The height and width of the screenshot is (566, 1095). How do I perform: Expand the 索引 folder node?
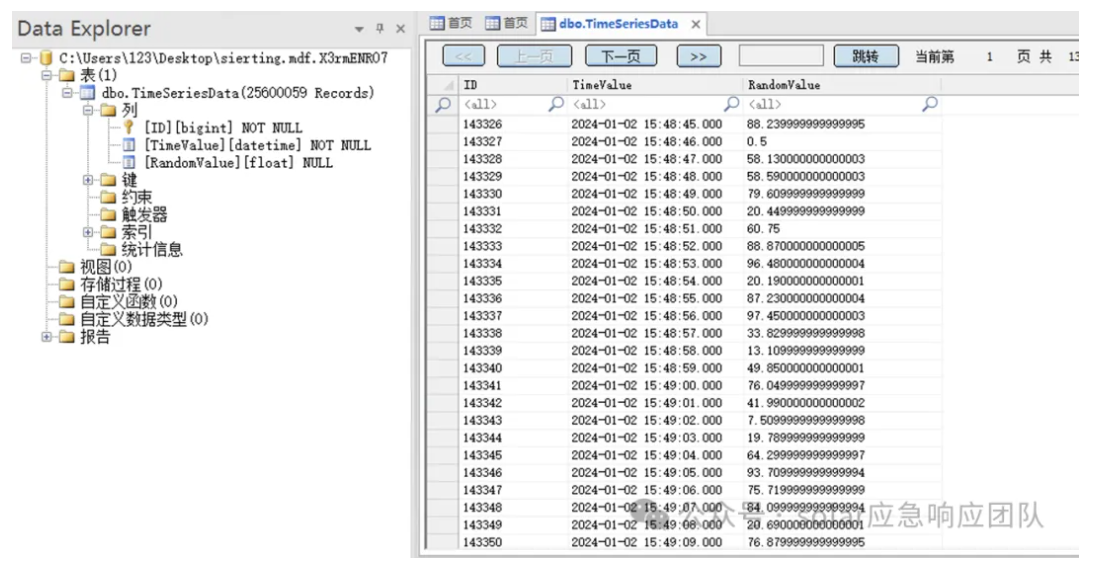(x=88, y=232)
